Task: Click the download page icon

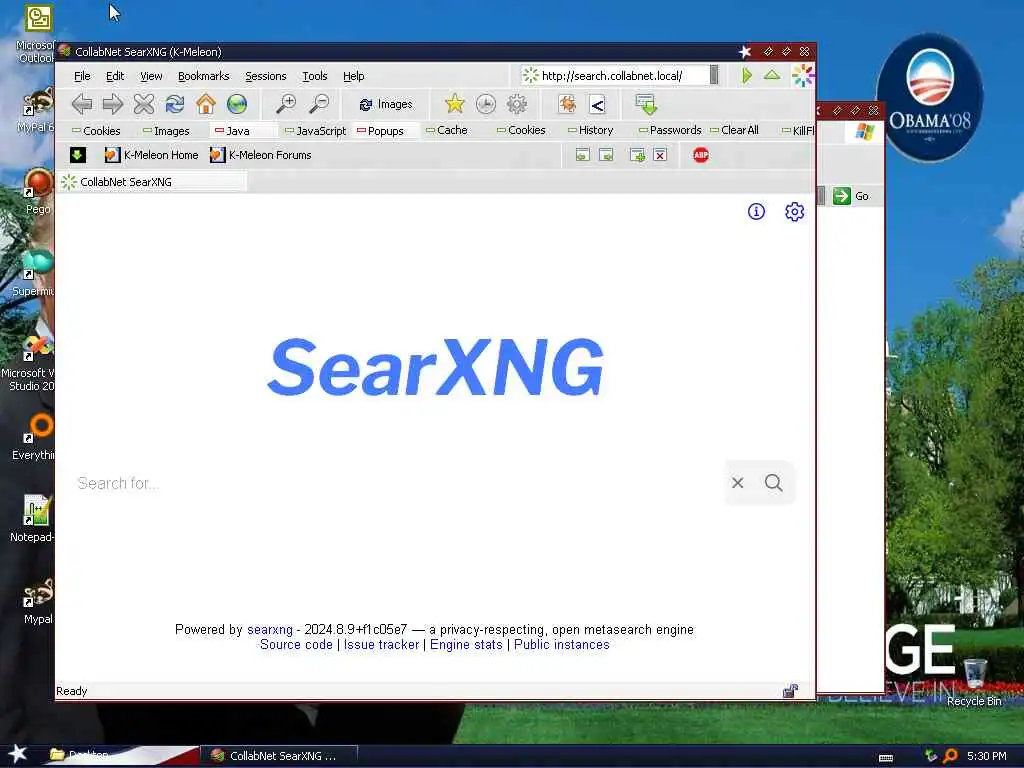Action: point(646,104)
